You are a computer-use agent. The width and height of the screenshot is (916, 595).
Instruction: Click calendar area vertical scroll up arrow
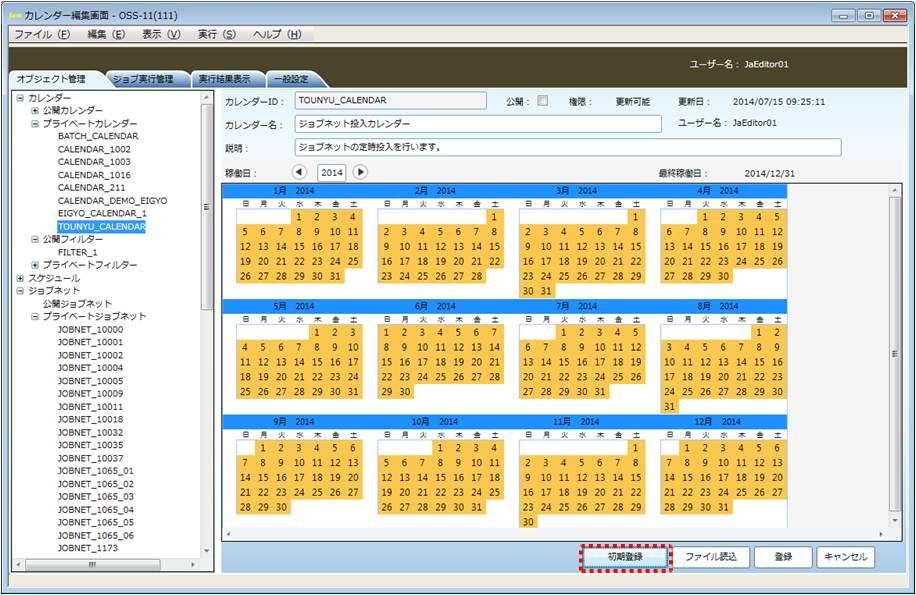coord(895,191)
